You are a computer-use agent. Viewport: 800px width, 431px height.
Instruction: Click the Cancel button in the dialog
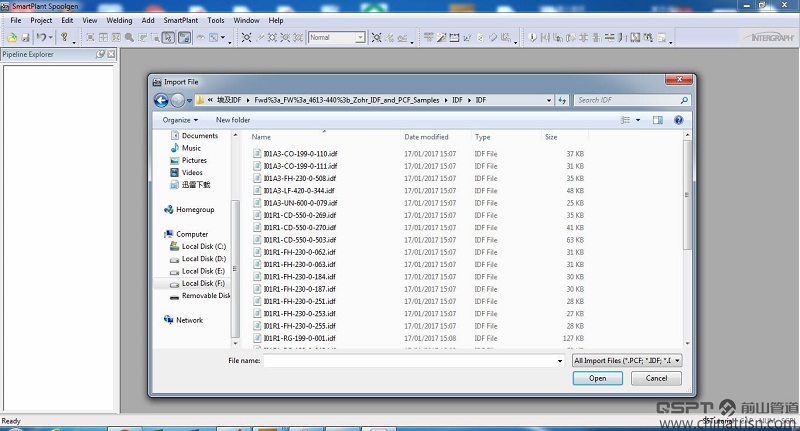coord(656,378)
